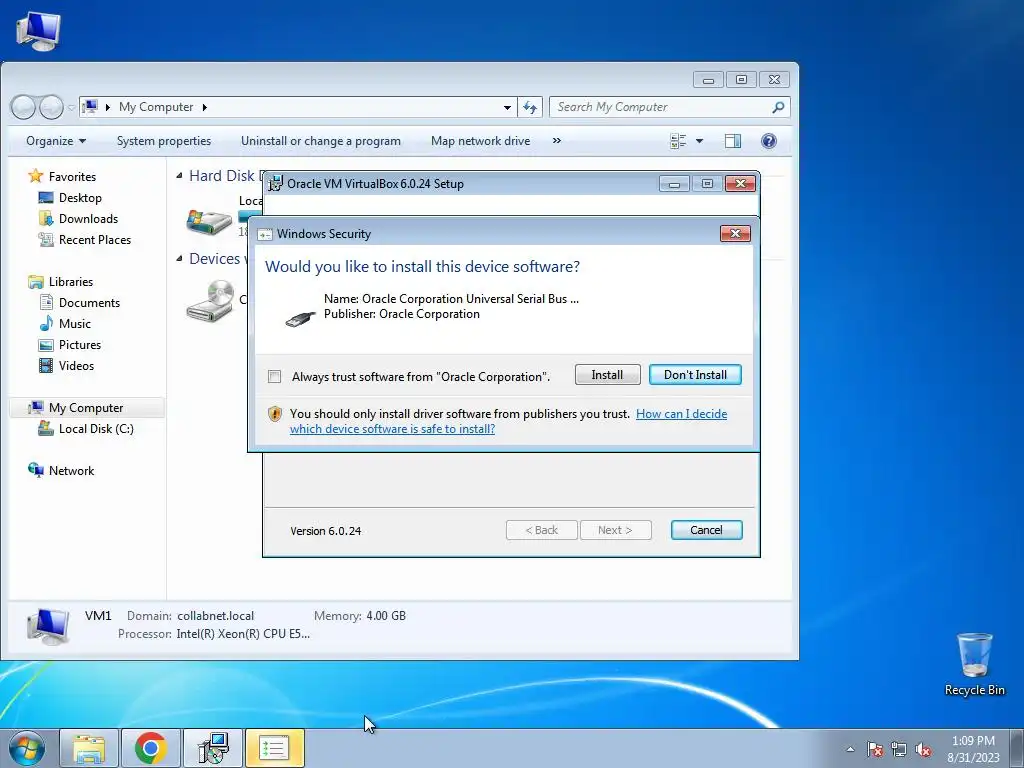1024x768 pixels.
Task: Open the Windows Start menu
Action: pyautogui.click(x=27, y=748)
